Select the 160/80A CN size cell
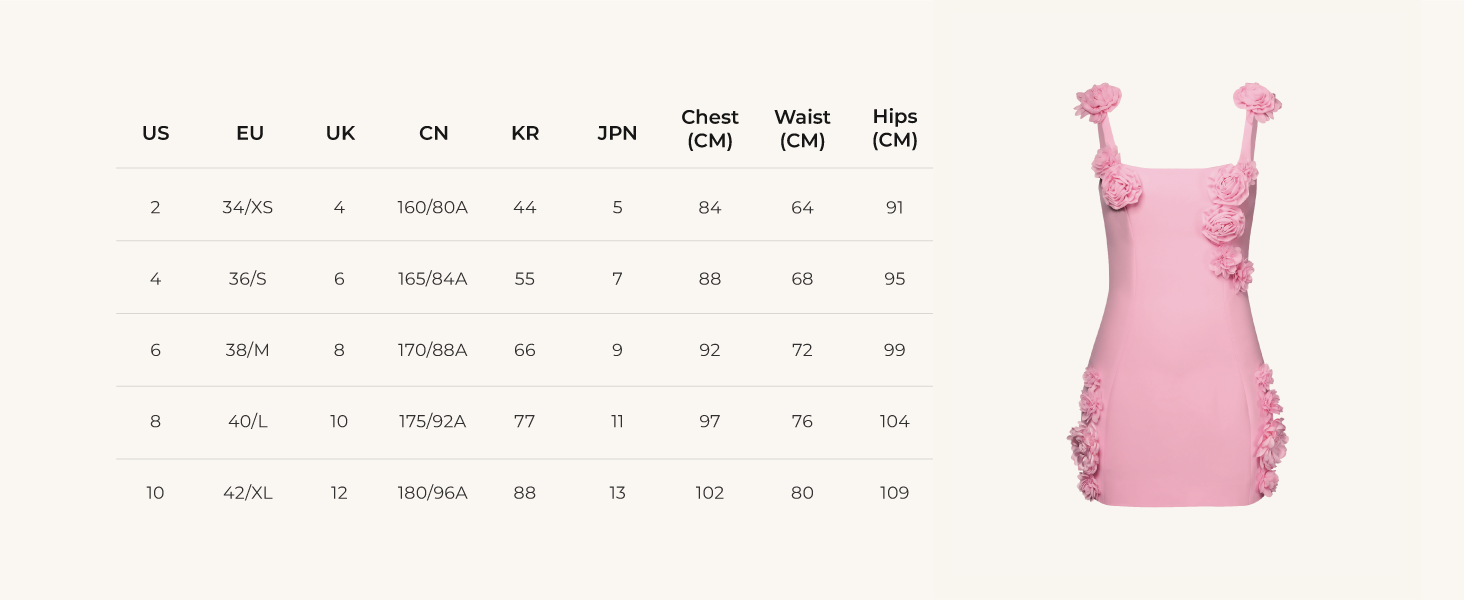Viewport: 1464px width, 600px height. click(x=432, y=208)
